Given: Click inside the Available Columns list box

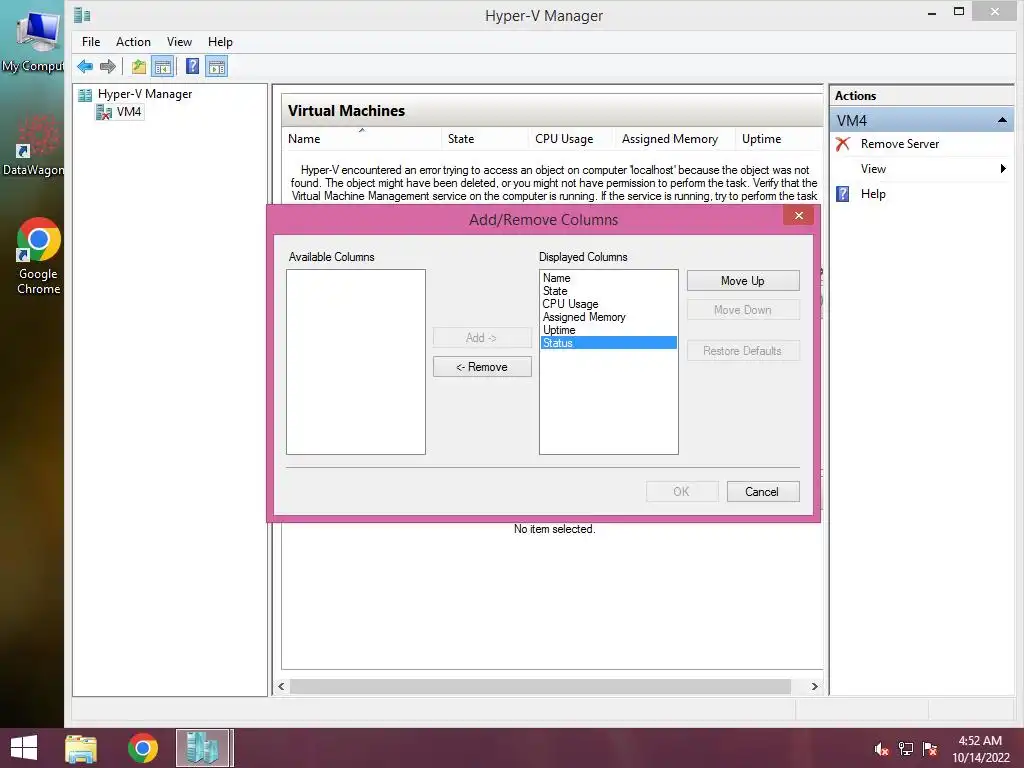Looking at the screenshot, I should tap(356, 362).
